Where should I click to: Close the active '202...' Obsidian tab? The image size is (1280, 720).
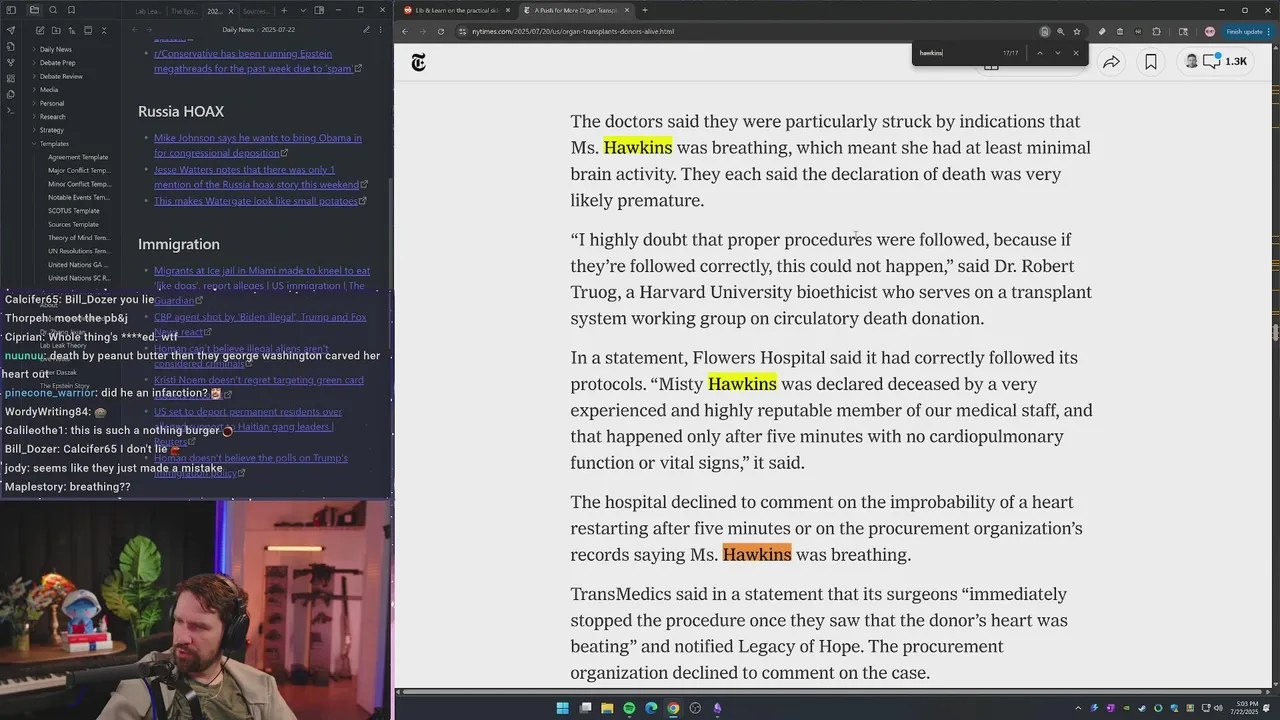point(231,11)
